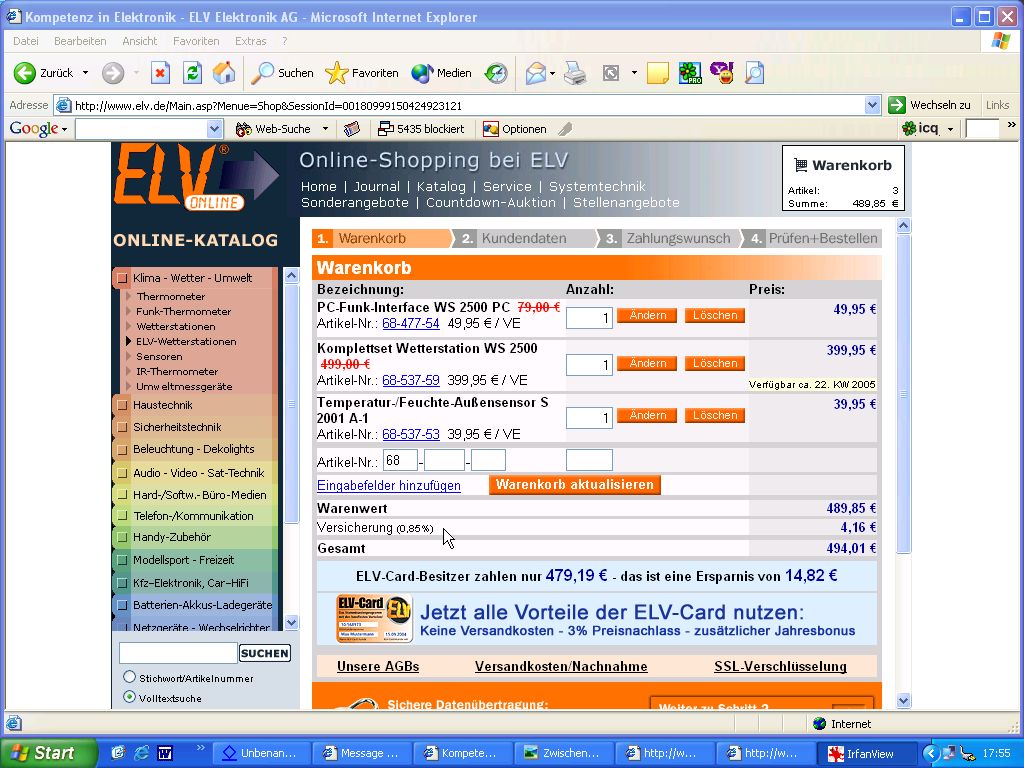Image resolution: width=1024 pixels, height=768 pixels.
Task: Open Zurück history dropdown arrow
Action: (x=86, y=73)
